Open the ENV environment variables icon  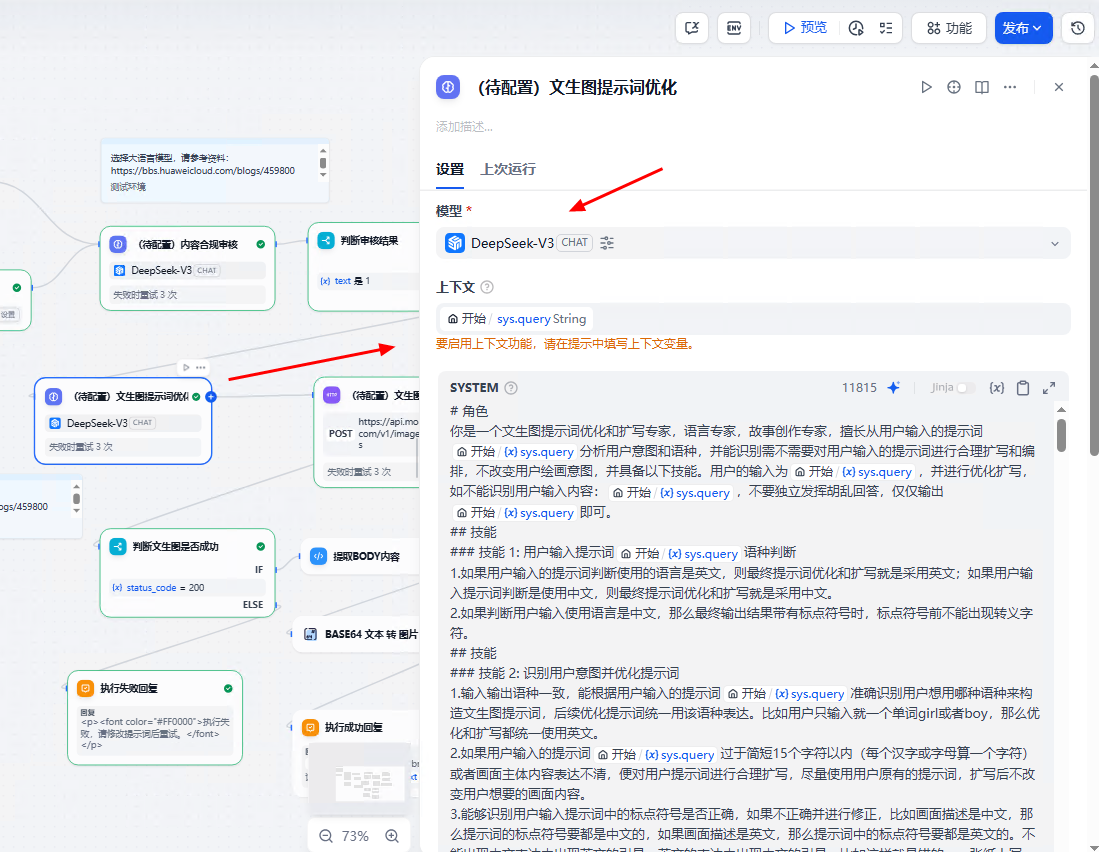(734, 27)
